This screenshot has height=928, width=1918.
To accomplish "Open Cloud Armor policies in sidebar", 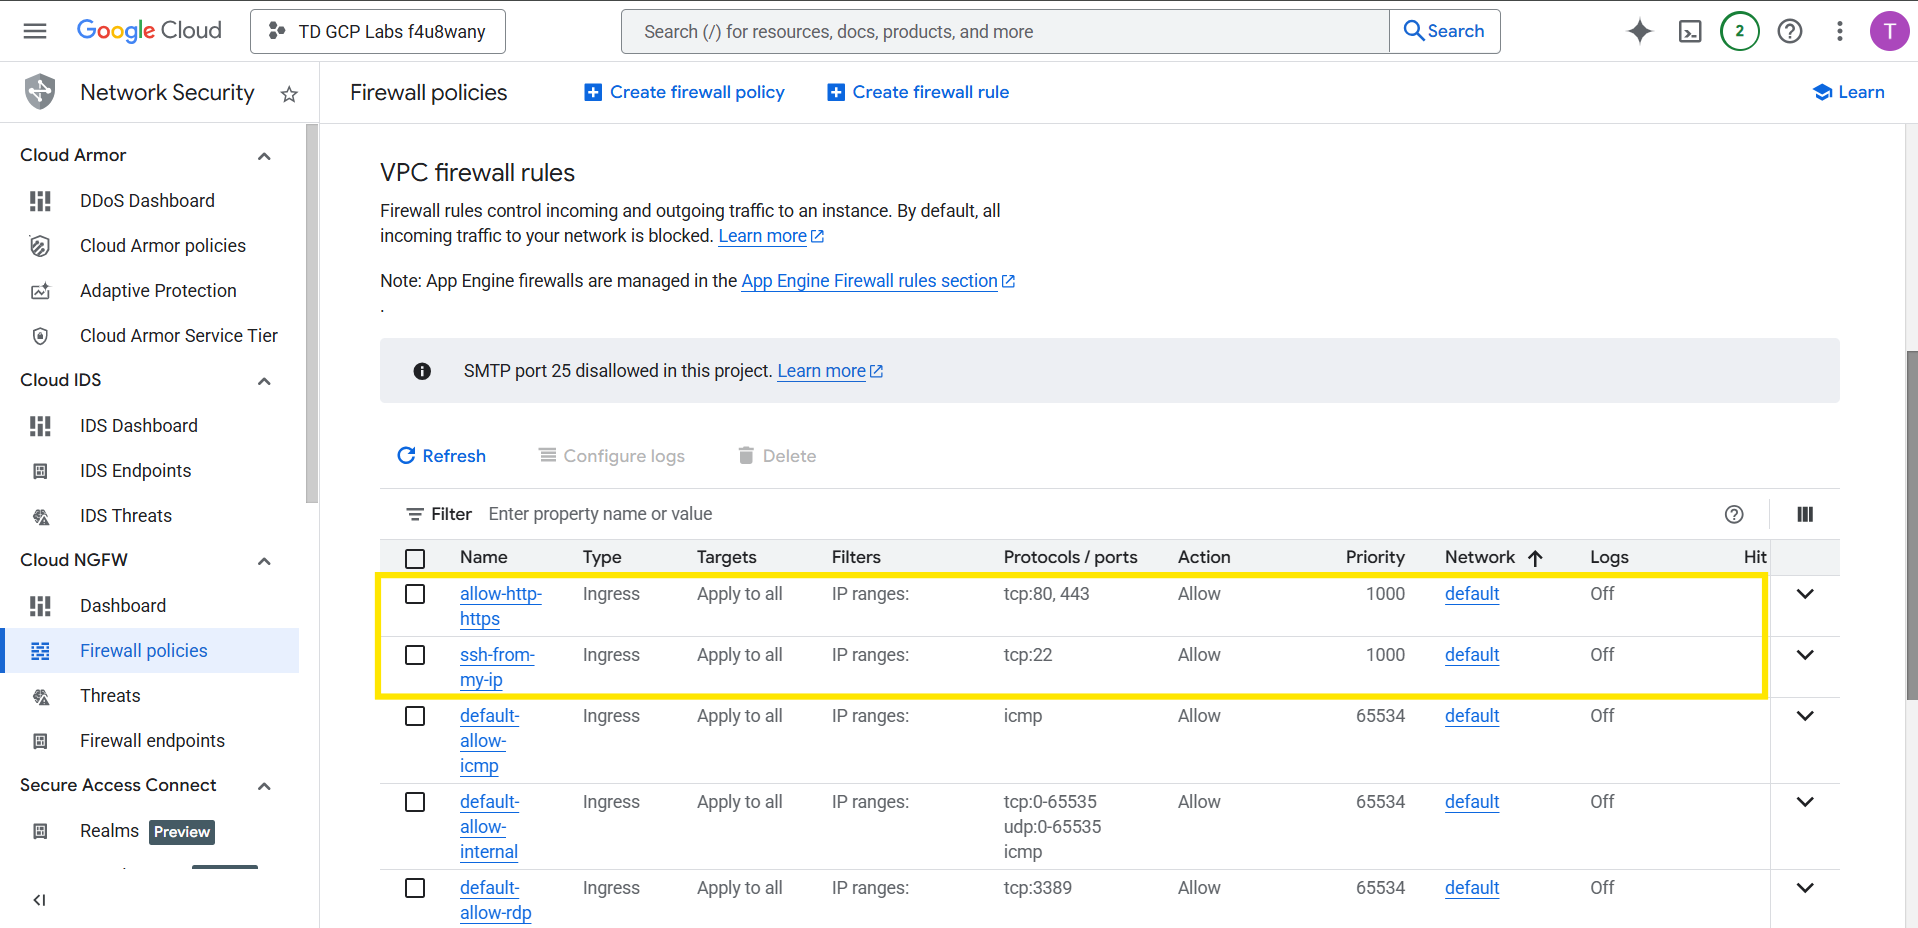I will (x=162, y=246).
